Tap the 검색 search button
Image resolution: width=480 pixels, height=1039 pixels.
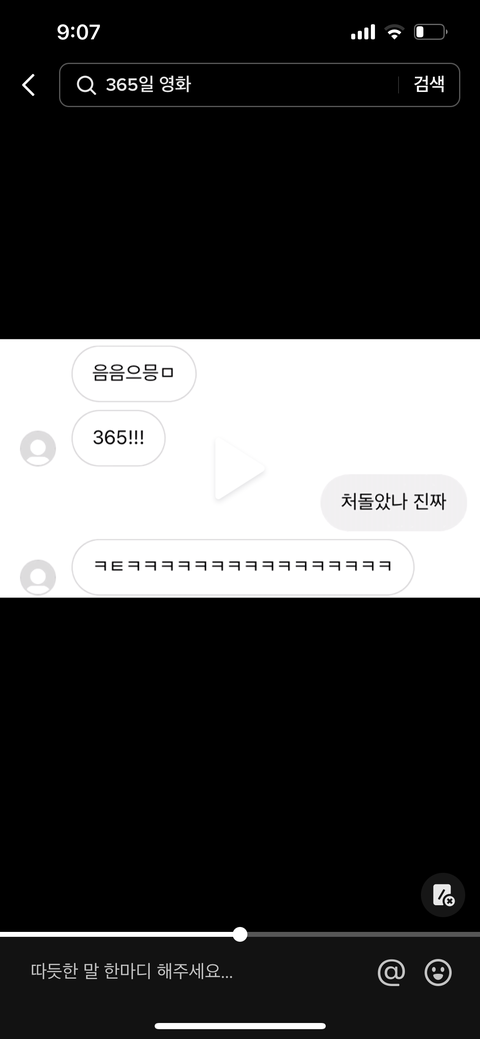click(429, 84)
